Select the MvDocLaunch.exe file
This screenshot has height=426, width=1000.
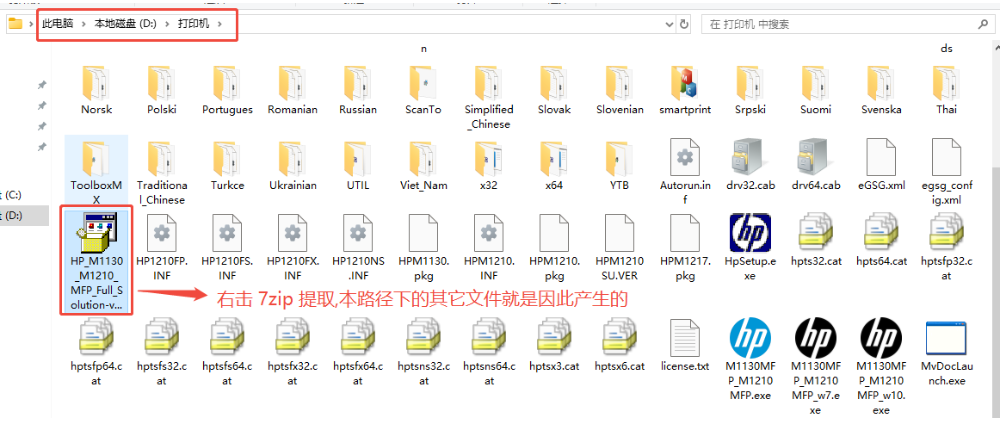pyautogui.click(x=946, y=353)
